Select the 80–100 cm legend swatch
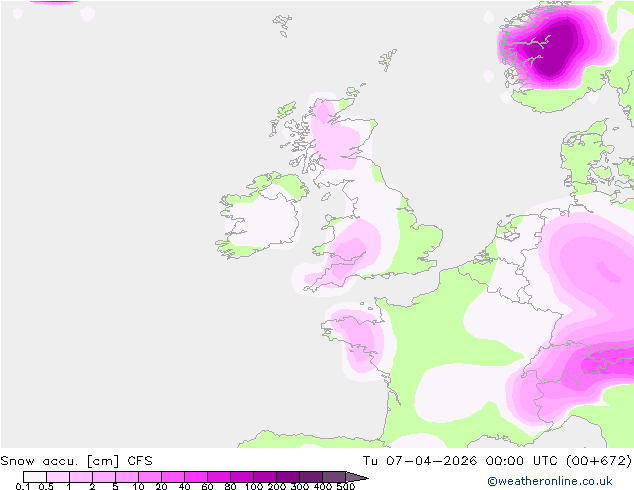 point(242,477)
